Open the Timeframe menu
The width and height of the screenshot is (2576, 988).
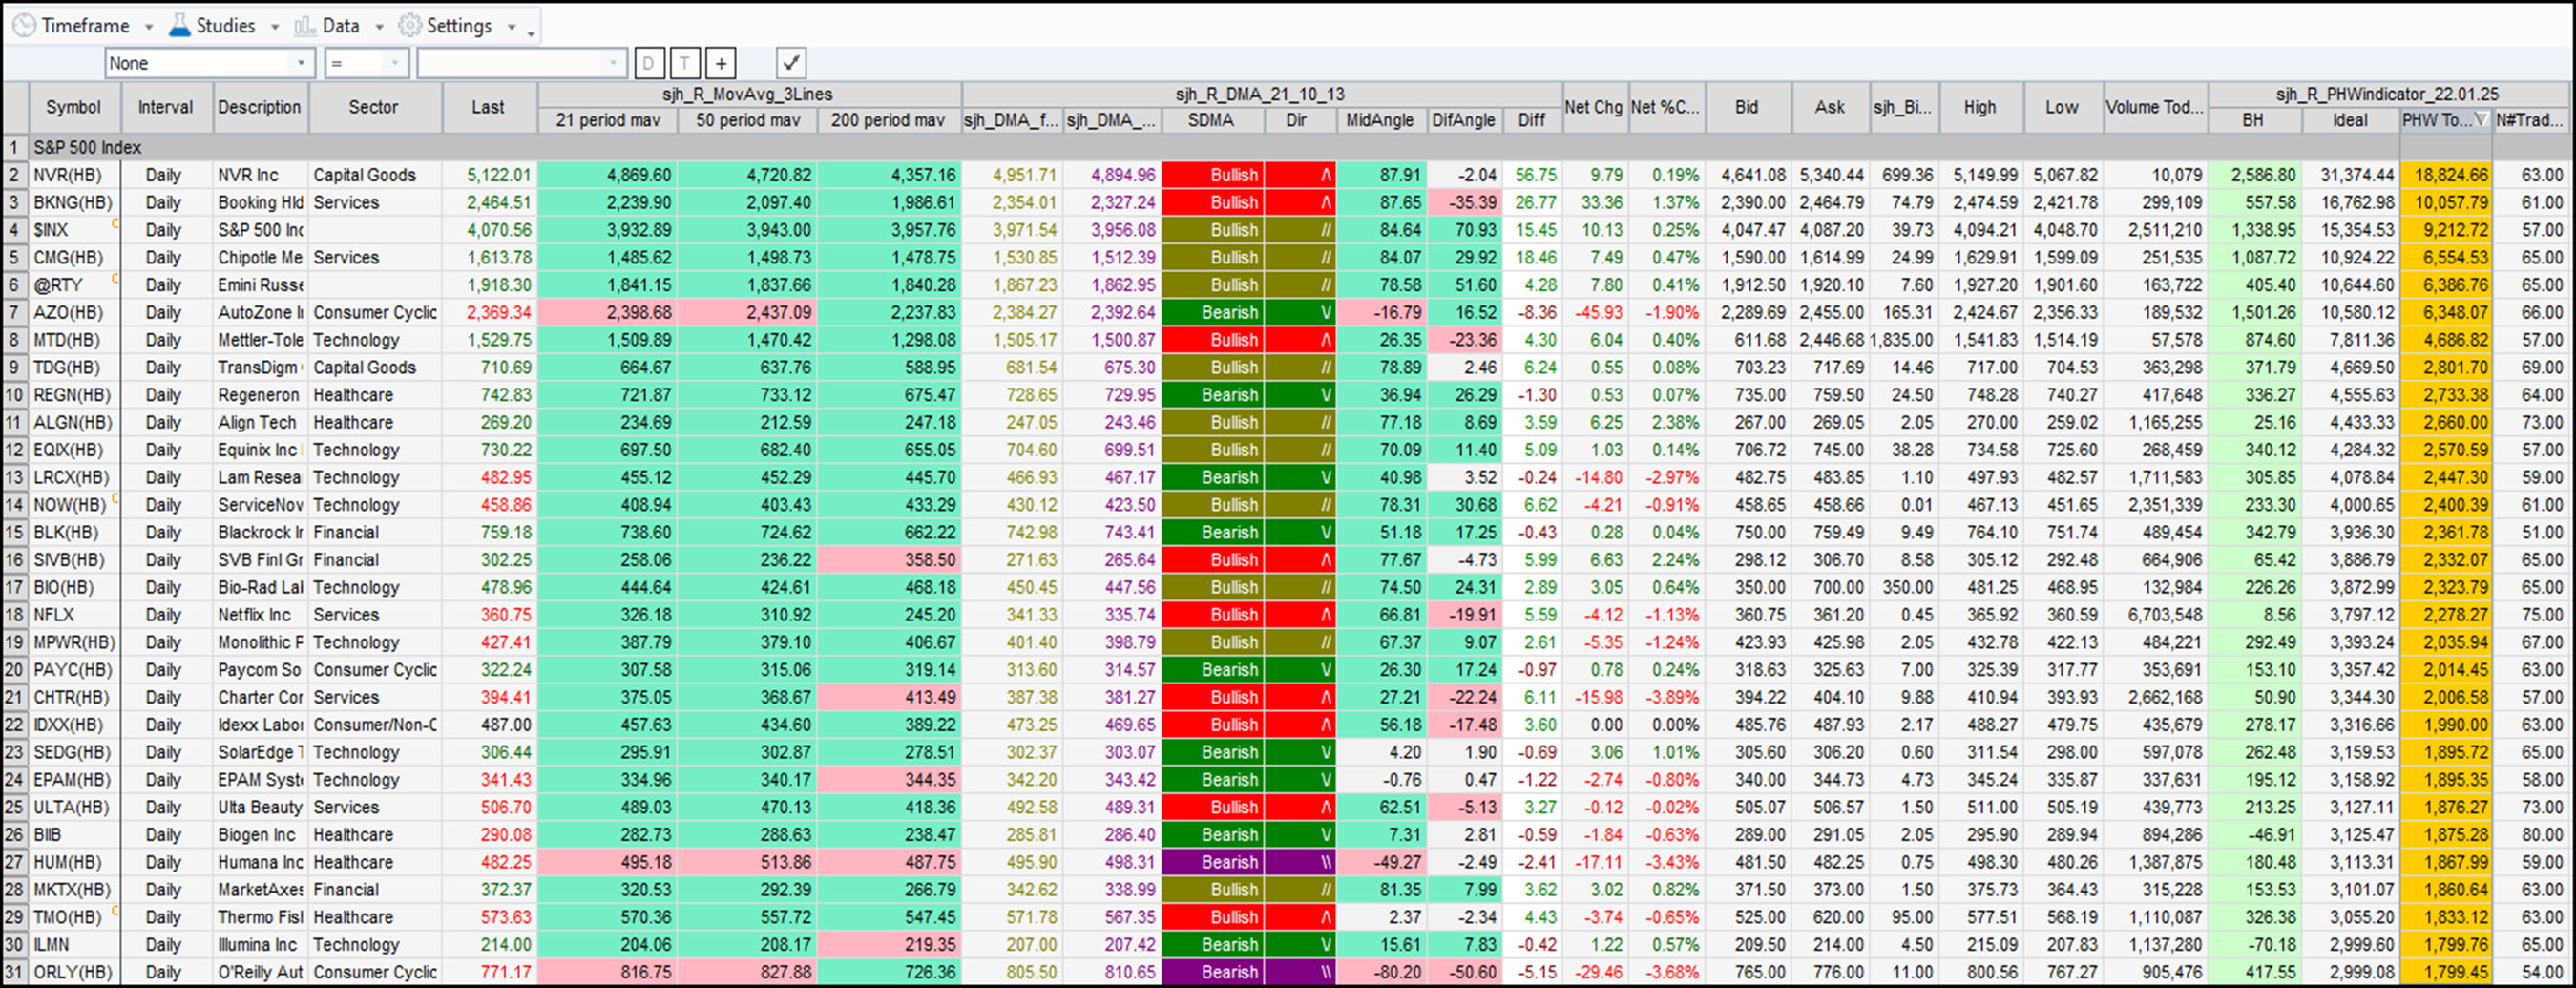coord(72,25)
